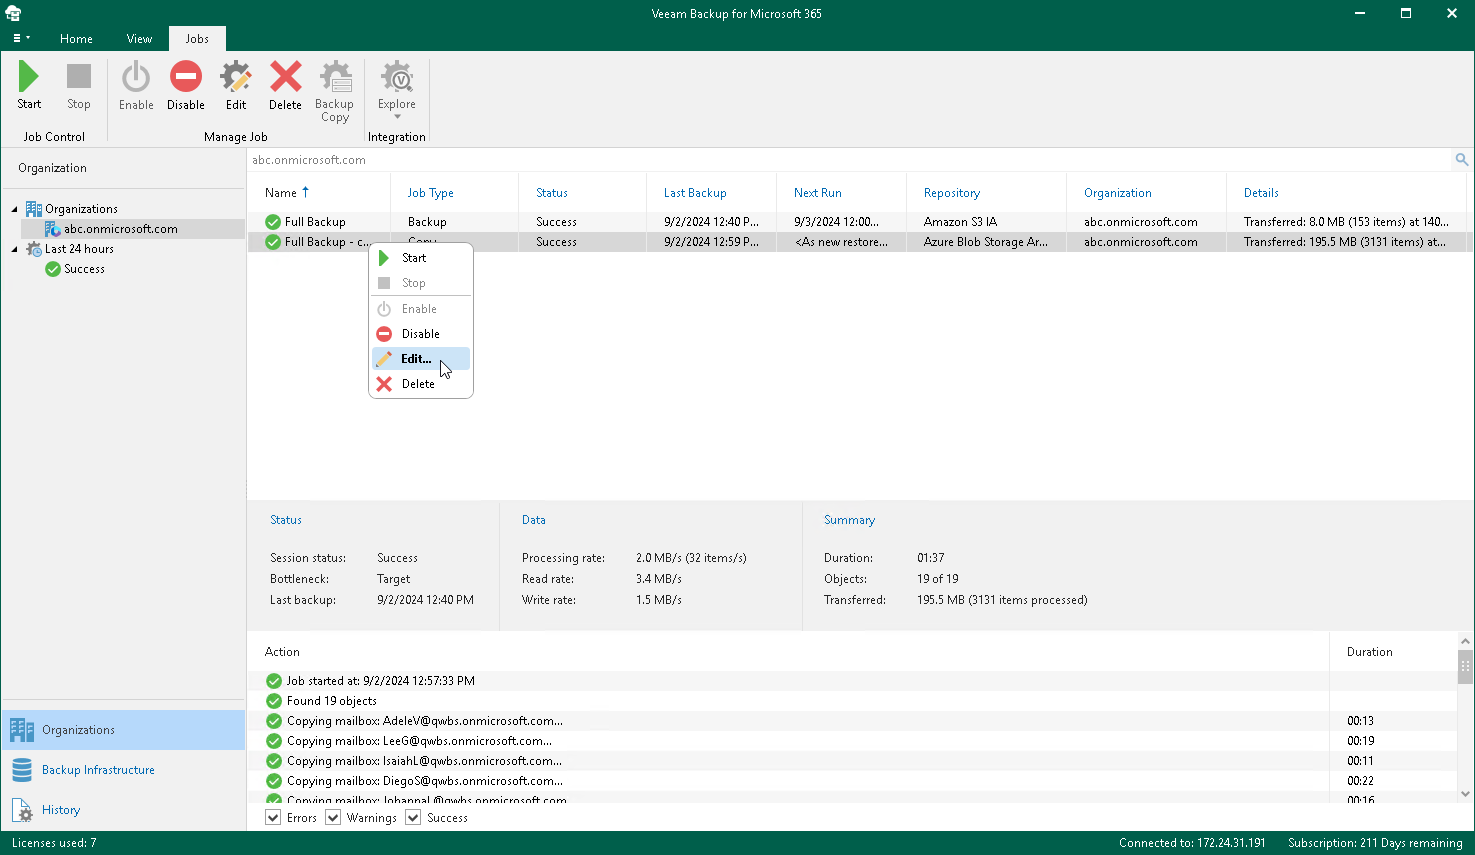Screen dimensions: 1475x855
Task: Choose Edit... in the context menu
Action: click(x=421, y=359)
